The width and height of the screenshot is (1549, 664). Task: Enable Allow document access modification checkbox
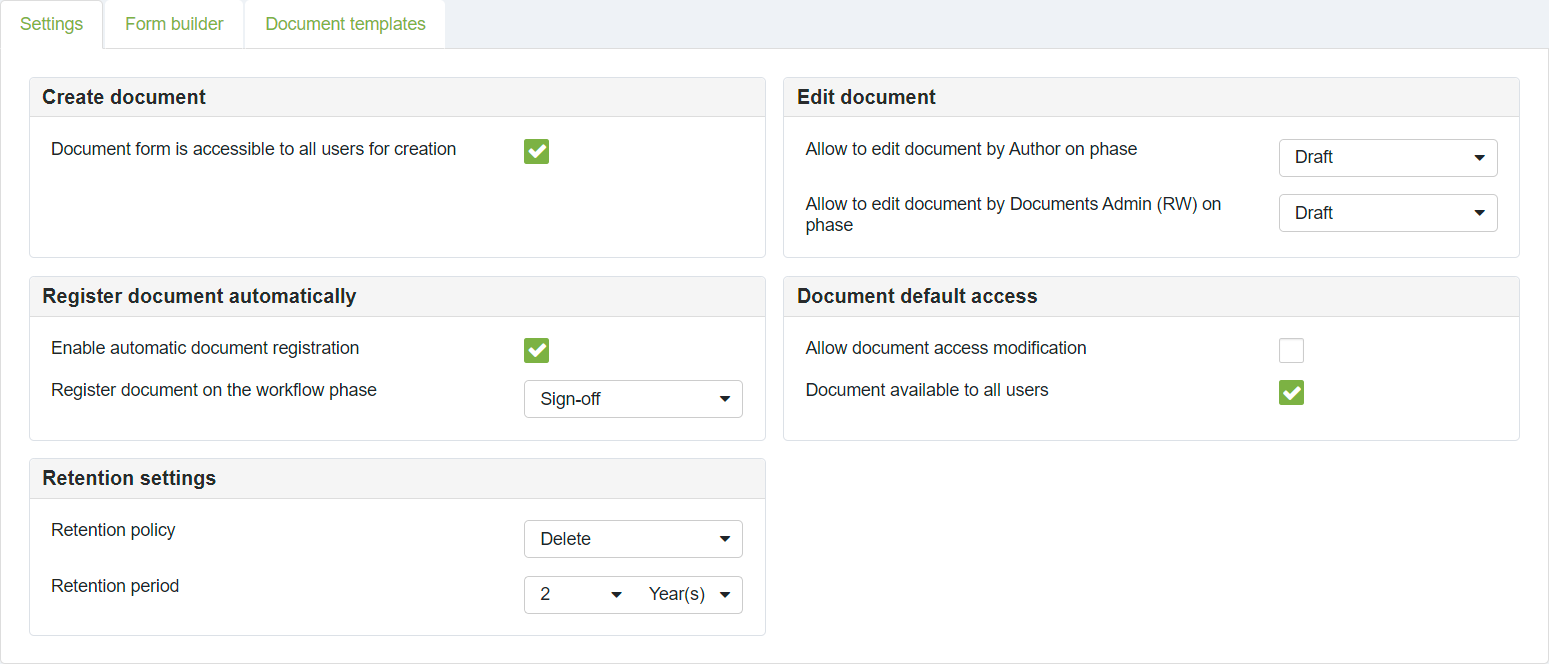click(1291, 350)
